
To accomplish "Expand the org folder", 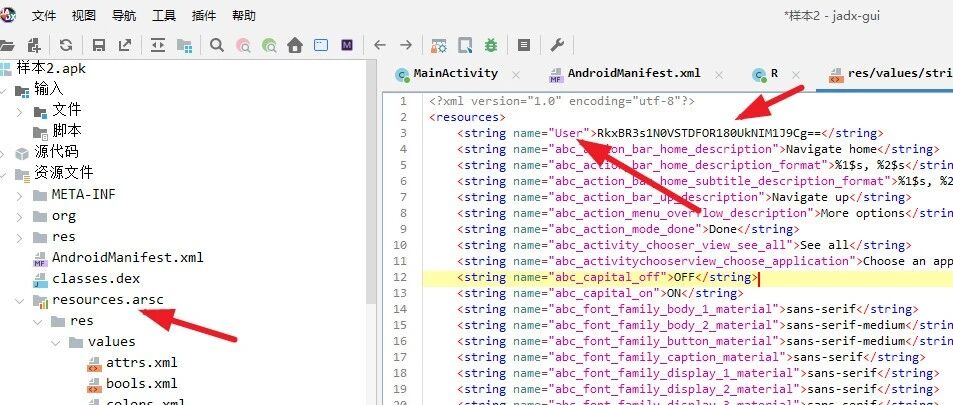I will point(19,217).
